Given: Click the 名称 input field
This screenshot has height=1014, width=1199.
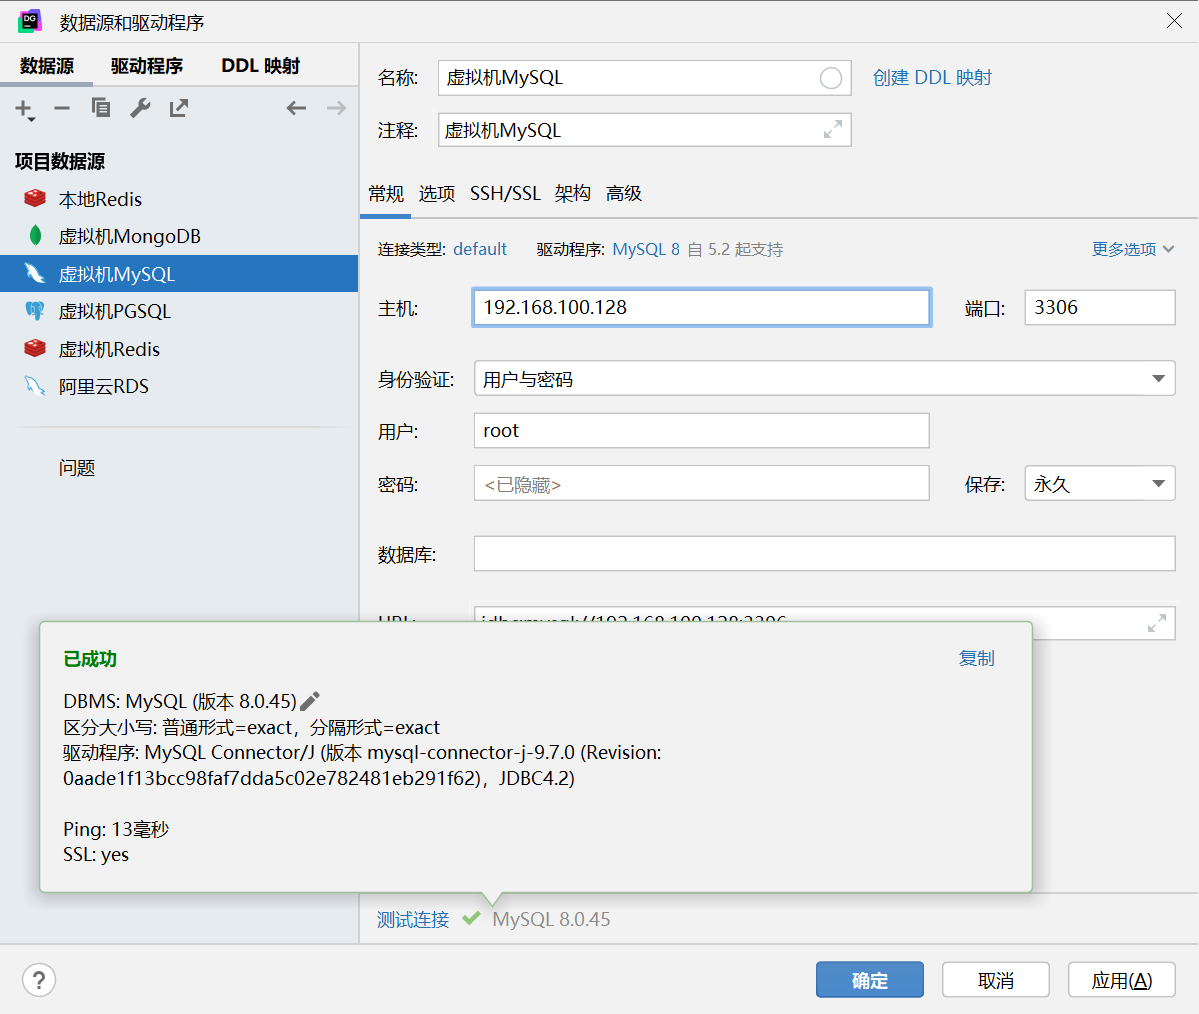Looking at the screenshot, I should pos(645,78).
